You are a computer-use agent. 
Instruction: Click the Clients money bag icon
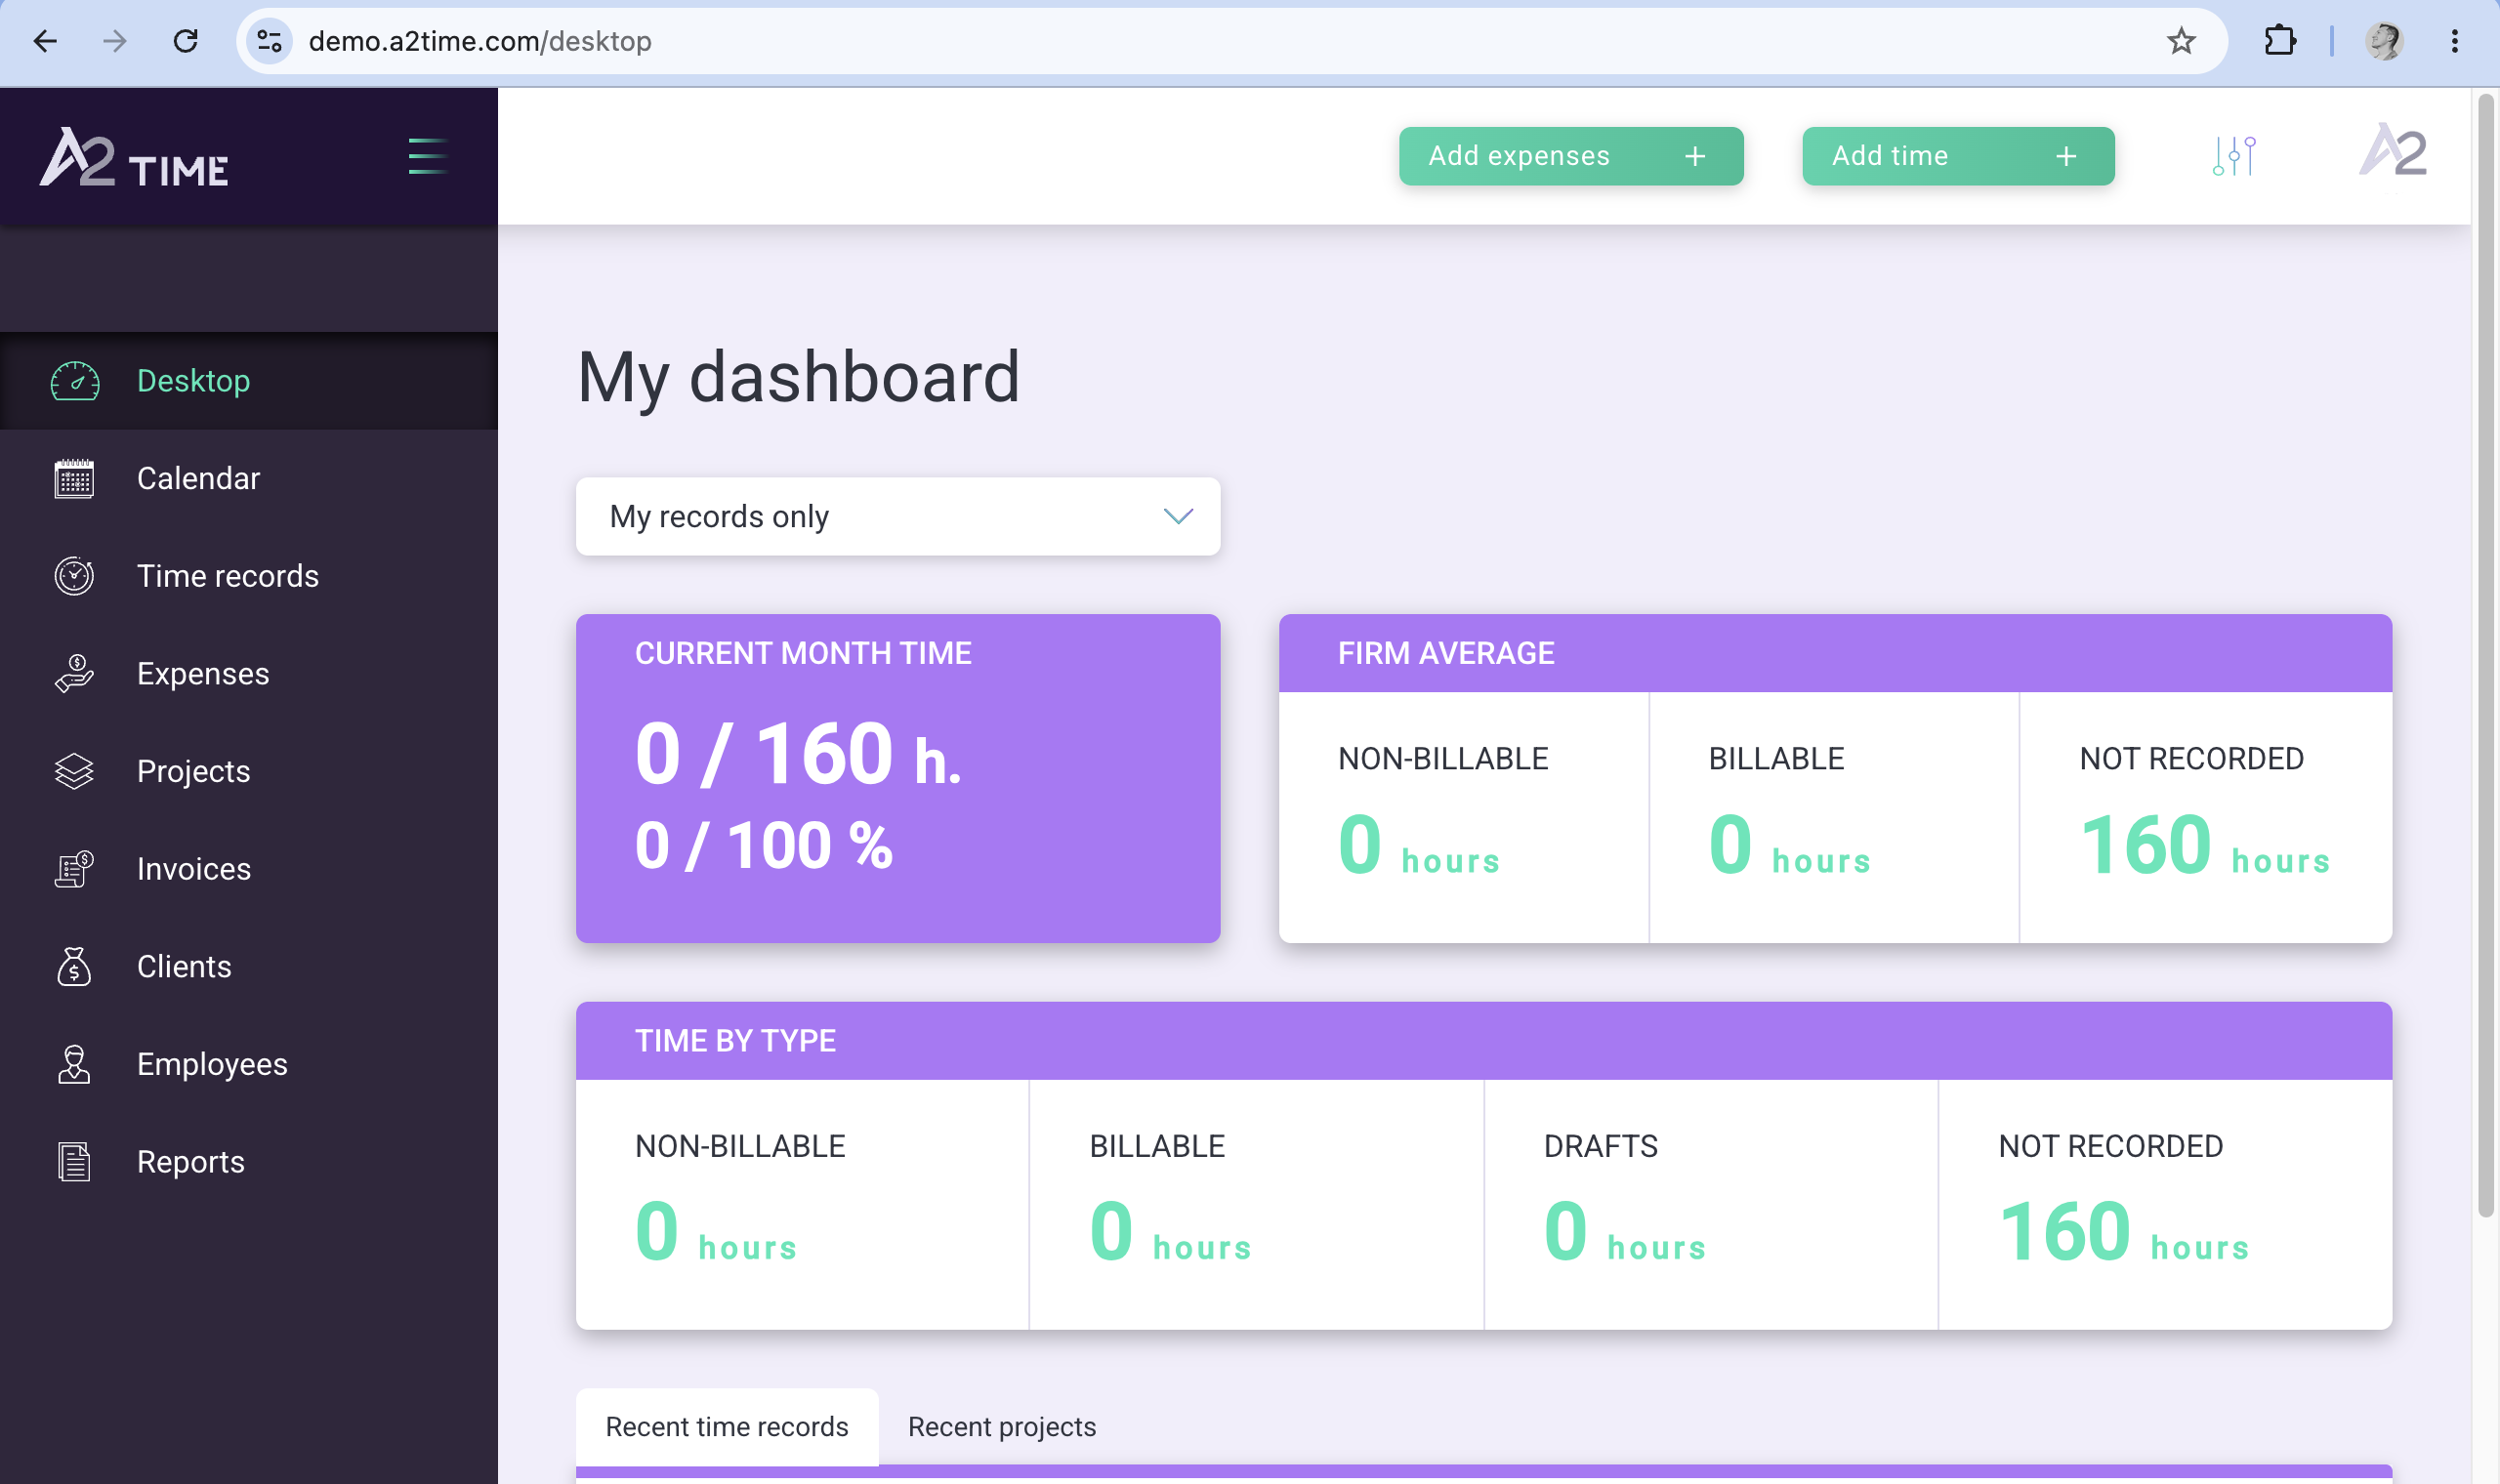[x=74, y=967]
